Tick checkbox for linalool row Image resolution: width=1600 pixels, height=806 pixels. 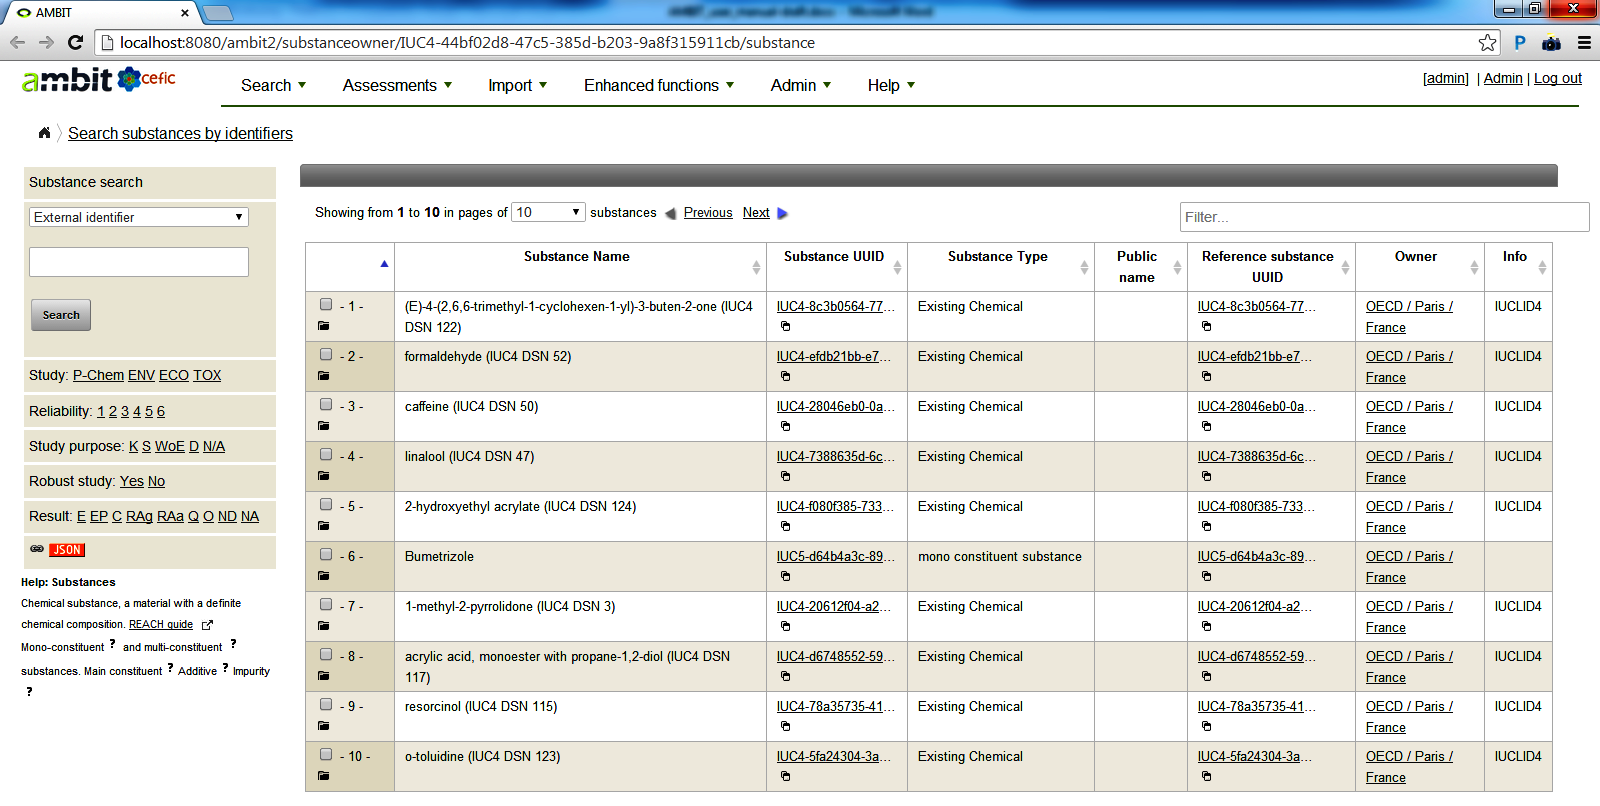[326, 454]
